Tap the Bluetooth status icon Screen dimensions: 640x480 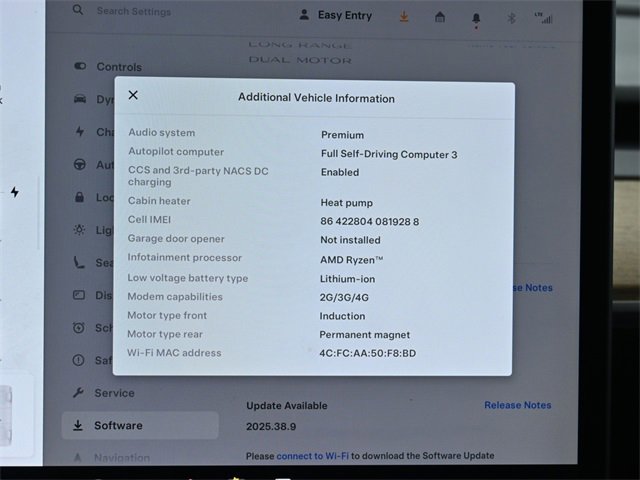pyautogui.click(x=511, y=18)
